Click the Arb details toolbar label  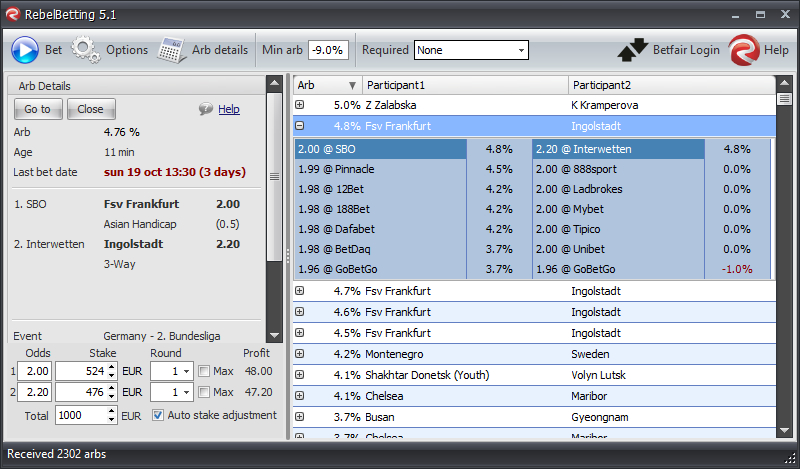[220, 50]
